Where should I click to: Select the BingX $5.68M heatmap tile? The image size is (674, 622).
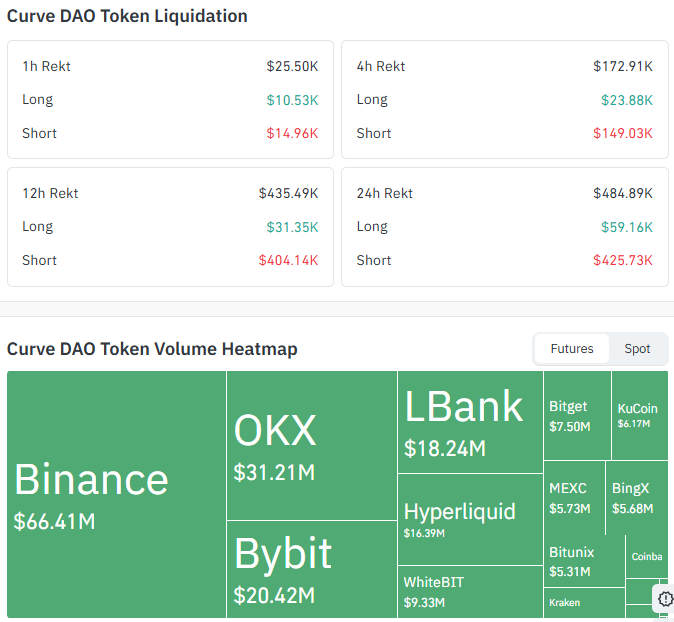click(637, 498)
